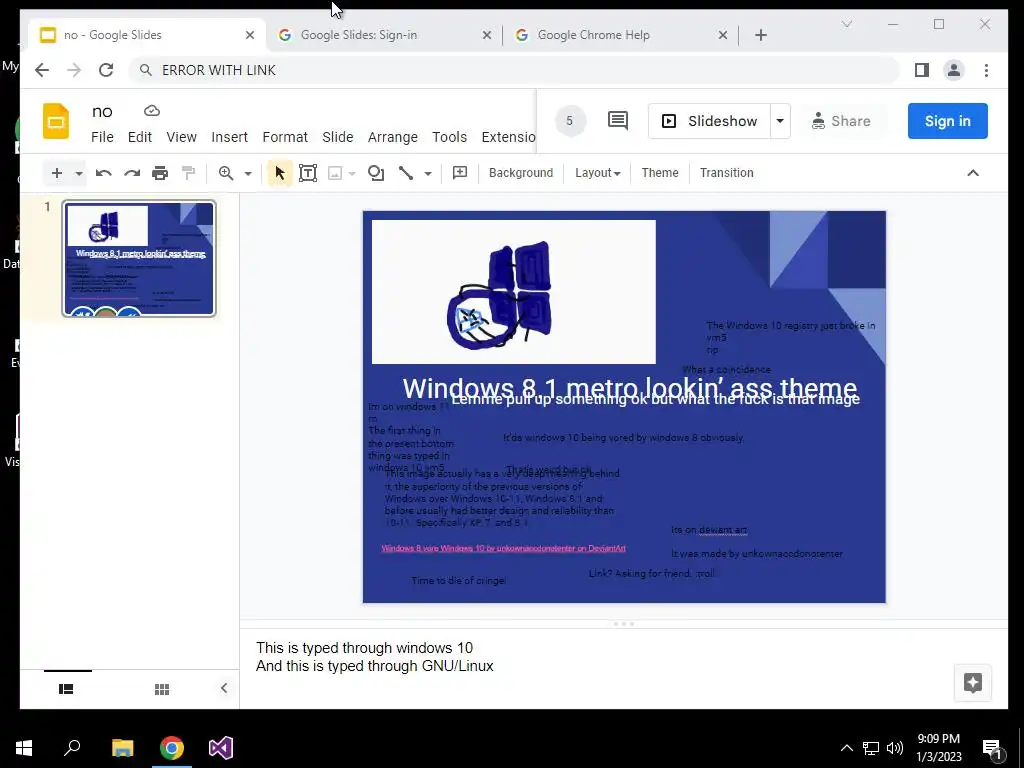Click the Paint format icon

coord(189,173)
